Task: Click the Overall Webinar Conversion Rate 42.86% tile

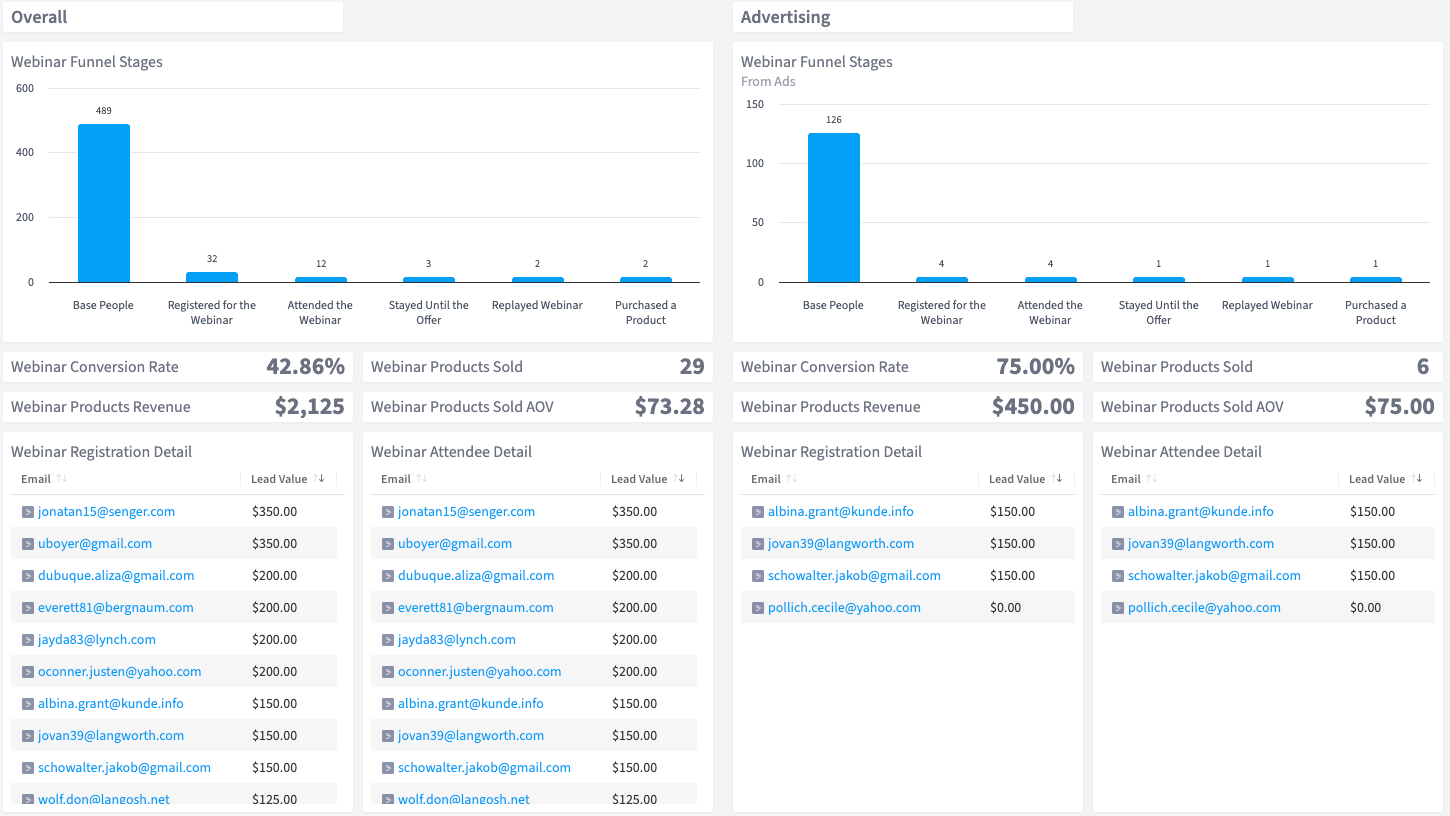Action: click(x=178, y=367)
